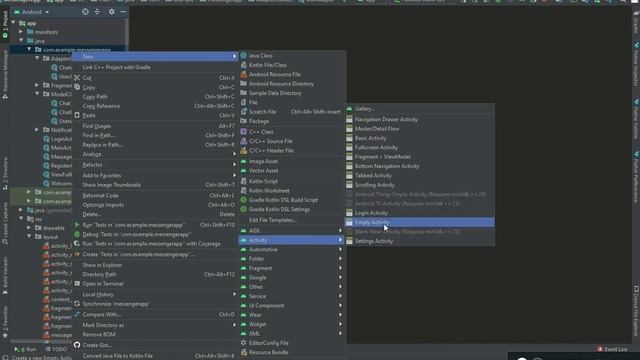Click the Sample Data Directory icon
The height and width of the screenshot is (360, 640).
coord(244,93)
